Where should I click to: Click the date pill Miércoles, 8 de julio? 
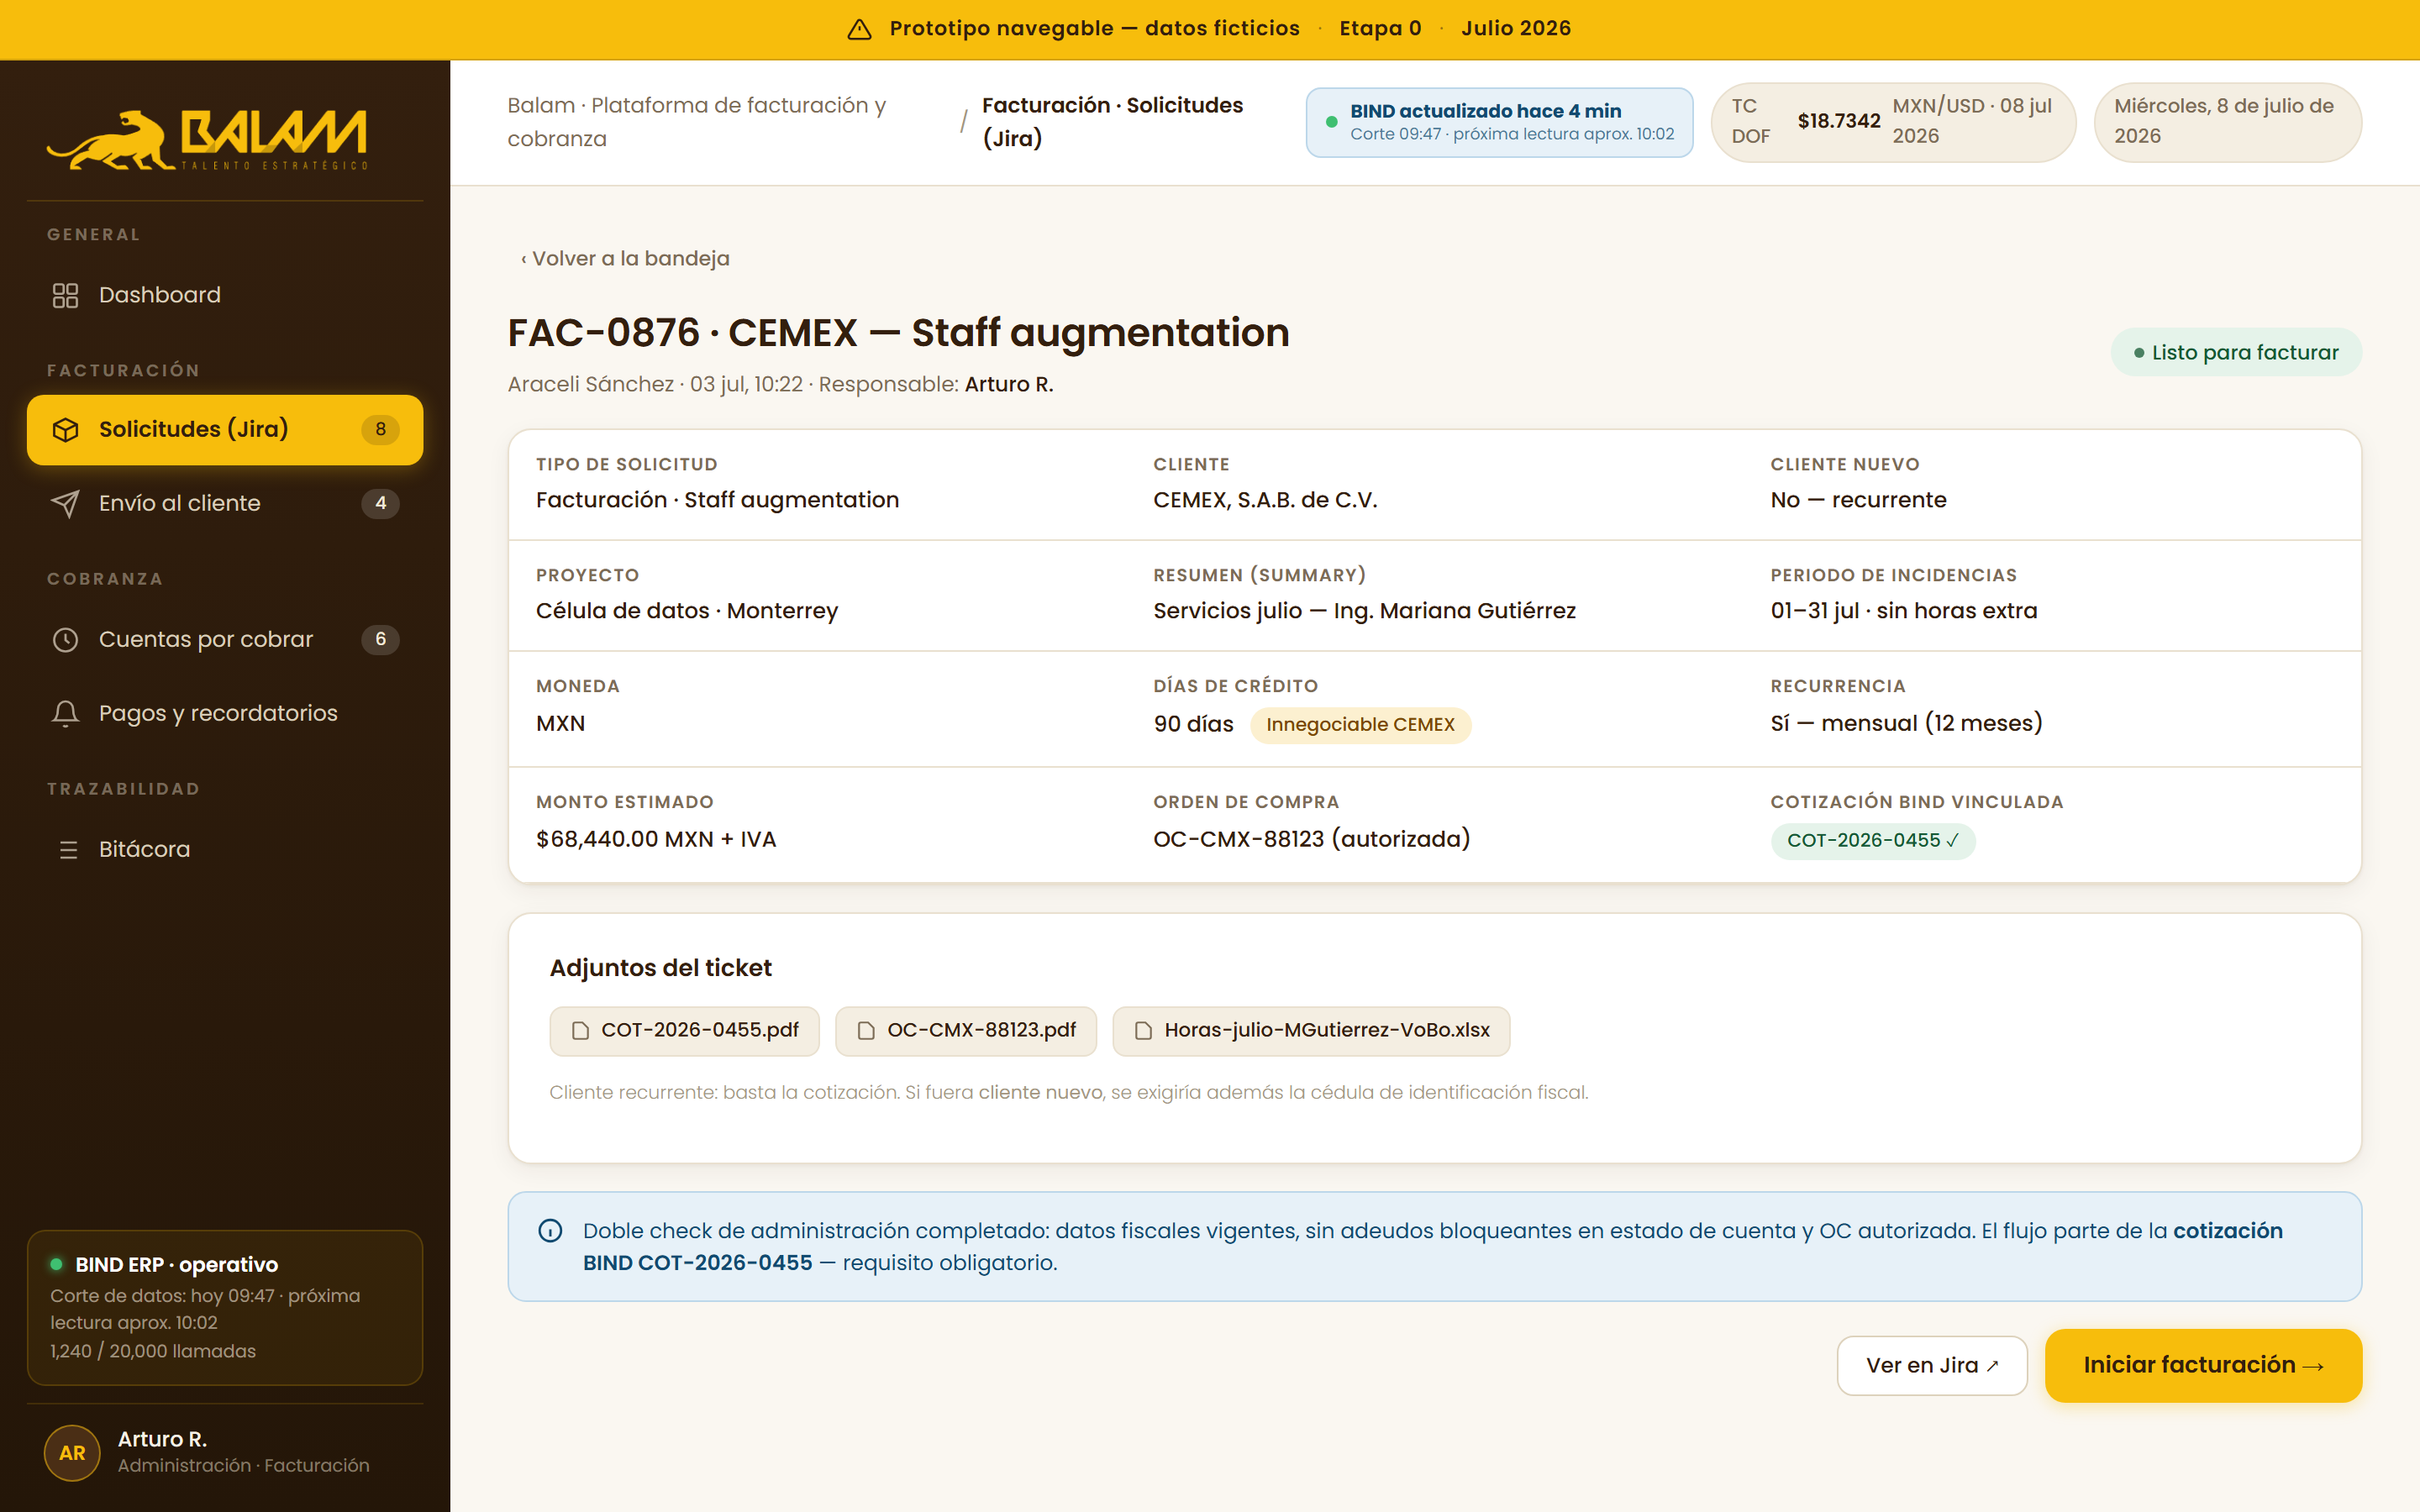pyautogui.click(x=2228, y=122)
